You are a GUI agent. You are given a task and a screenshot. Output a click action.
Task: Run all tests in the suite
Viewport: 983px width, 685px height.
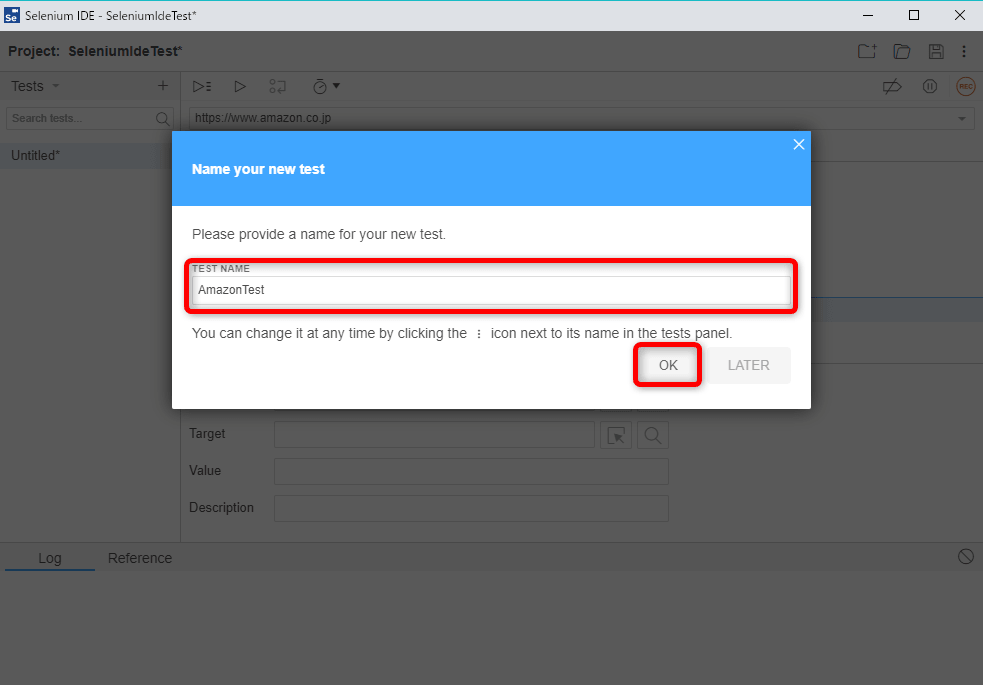202,86
